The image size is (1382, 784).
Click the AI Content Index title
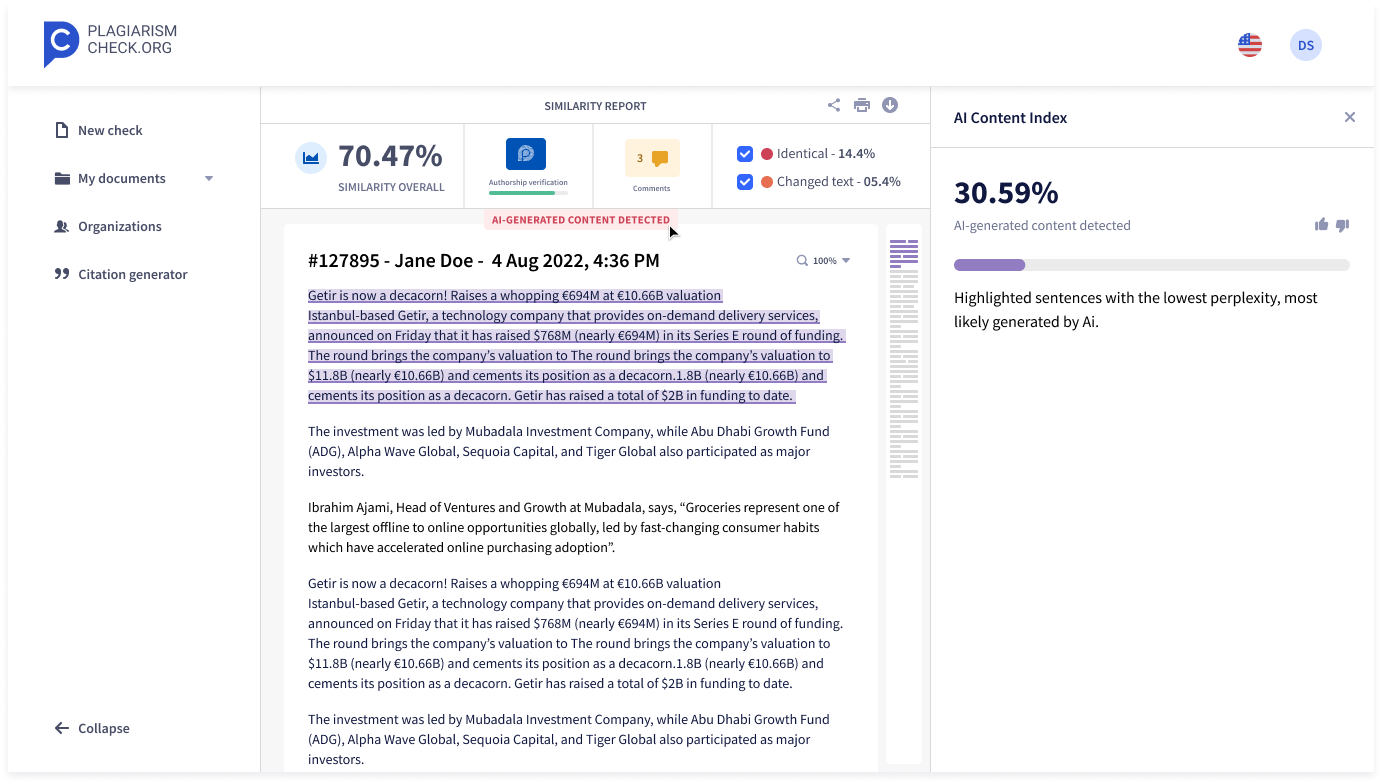pyautogui.click(x=1010, y=117)
